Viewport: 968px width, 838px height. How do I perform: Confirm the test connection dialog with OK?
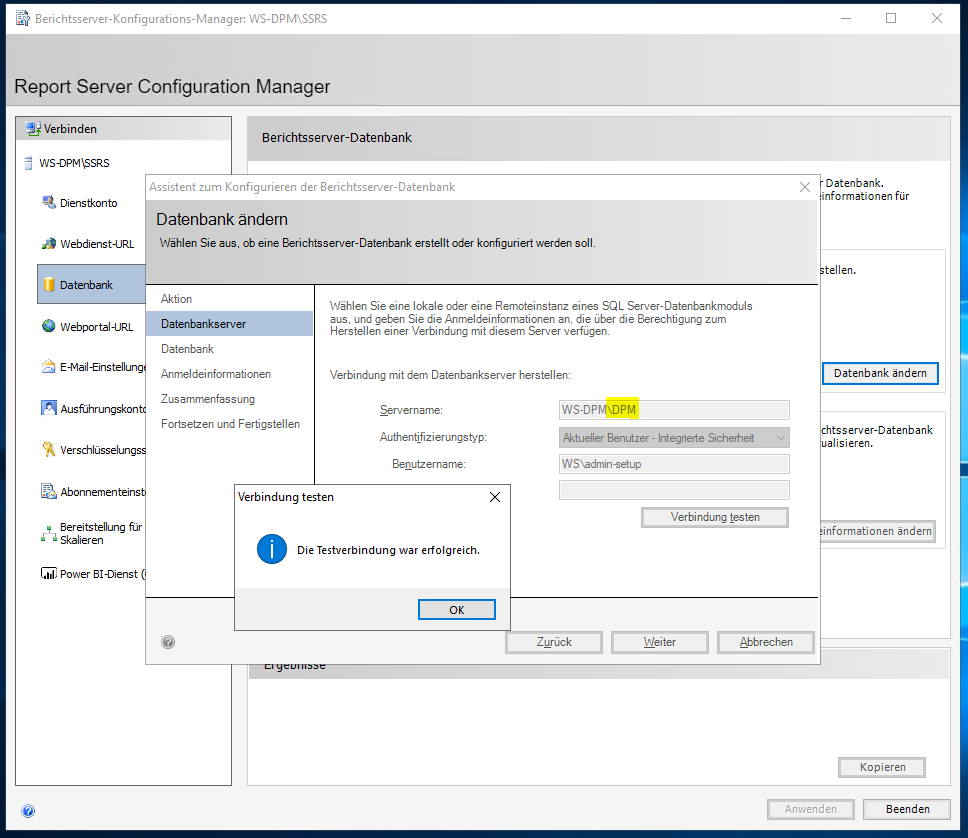[x=457, y=610]
